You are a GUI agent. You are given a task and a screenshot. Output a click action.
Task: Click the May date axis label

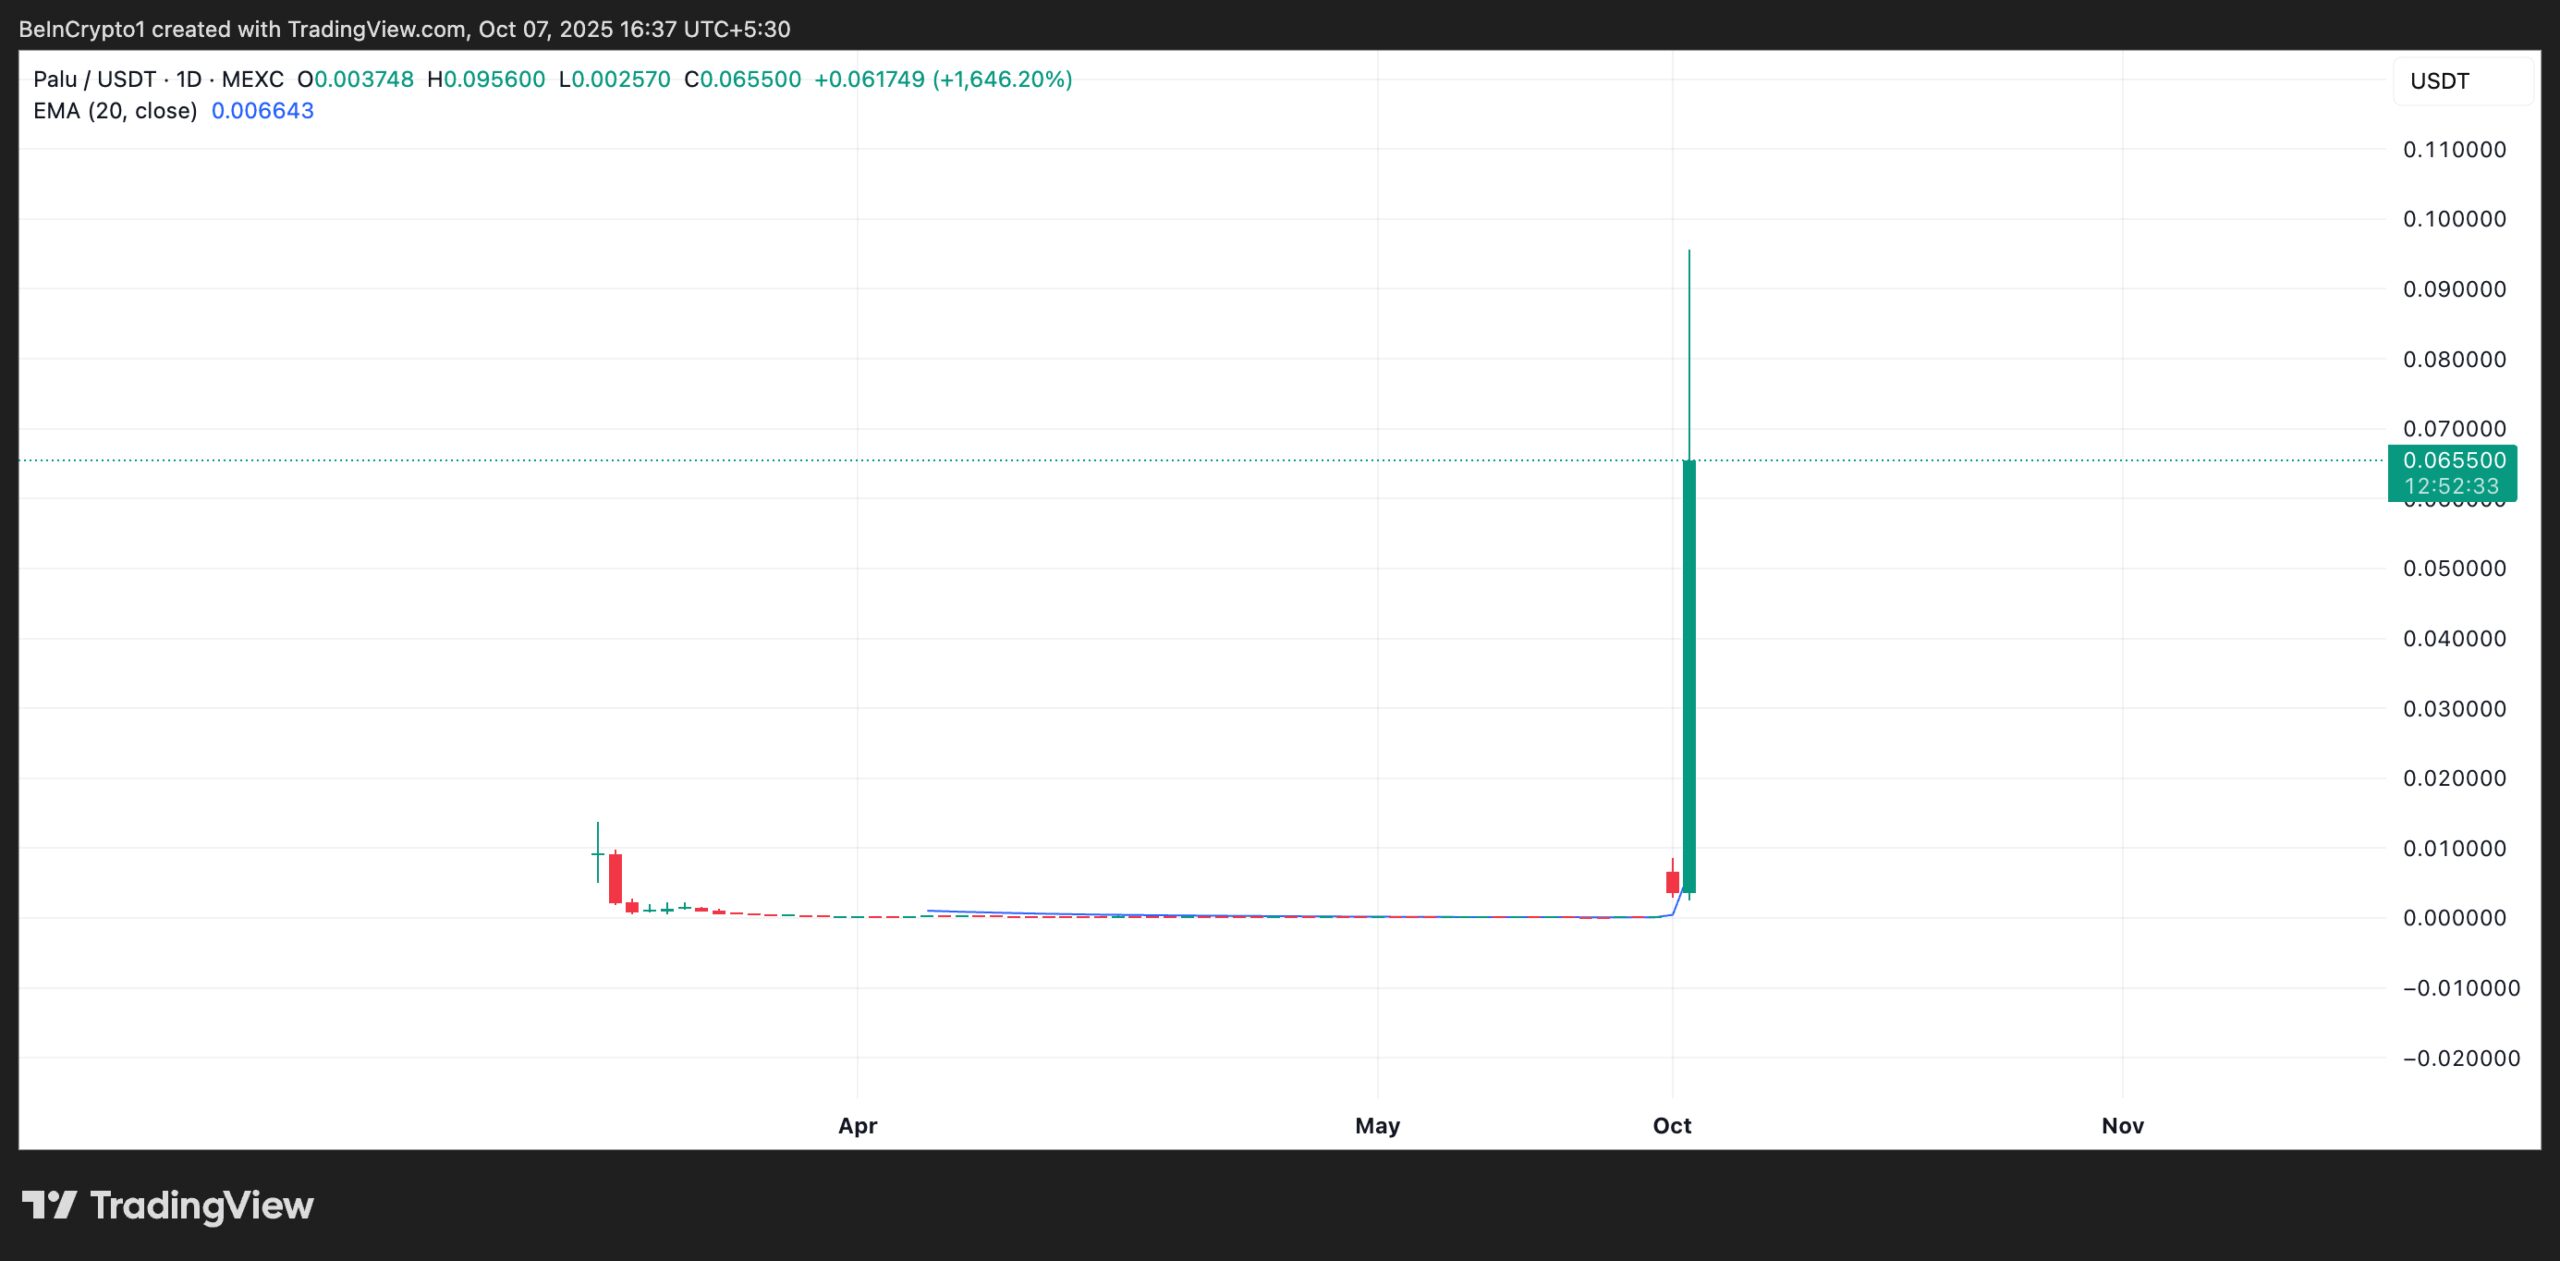click(1376, 1125)
